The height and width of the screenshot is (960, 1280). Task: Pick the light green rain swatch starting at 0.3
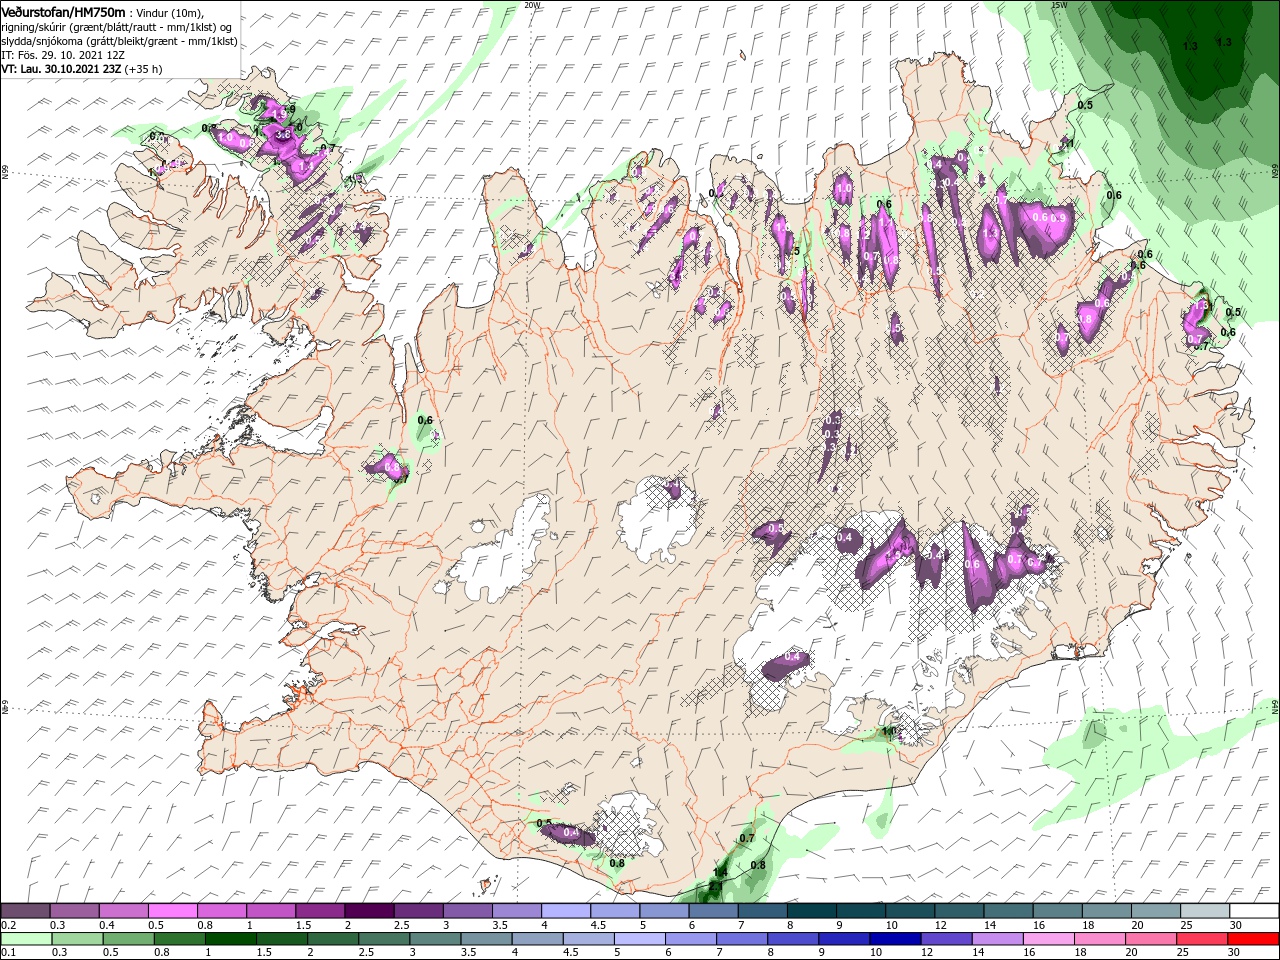(x=77, y=939)
